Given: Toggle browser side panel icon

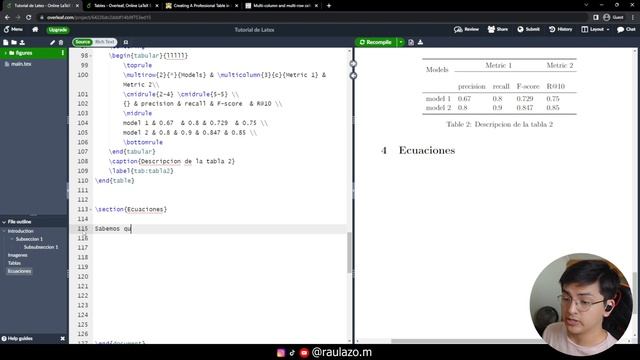Looking at the screenshot, I should click(x=596, y=18).
